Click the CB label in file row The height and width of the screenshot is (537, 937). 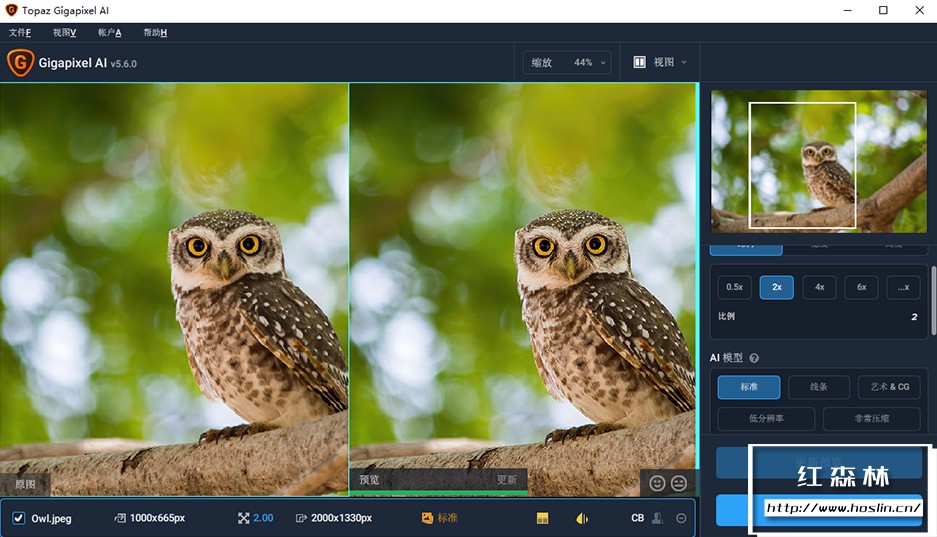(x=638, y=518)
